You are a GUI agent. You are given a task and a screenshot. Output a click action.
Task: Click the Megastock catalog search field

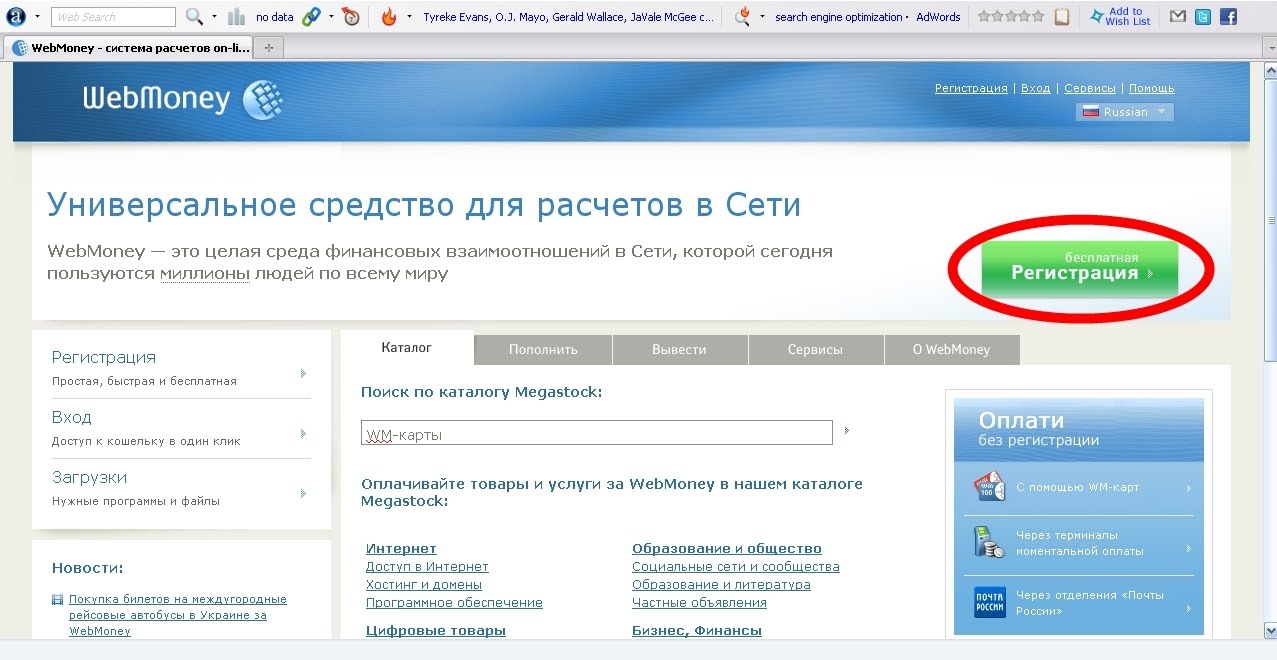coord(597,433)
